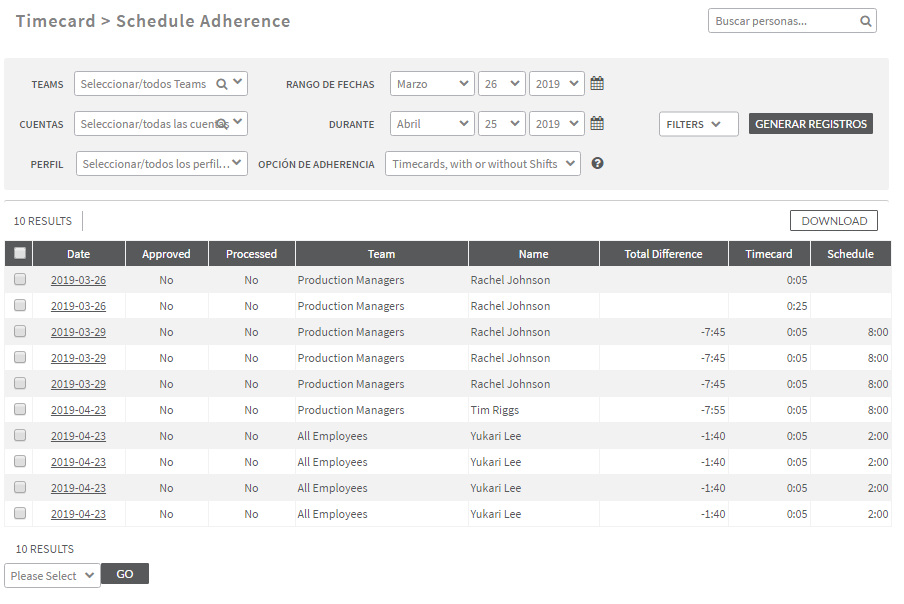Sort by the Team column header
Viewport: 904px width, 604px height.
point(382,254)
